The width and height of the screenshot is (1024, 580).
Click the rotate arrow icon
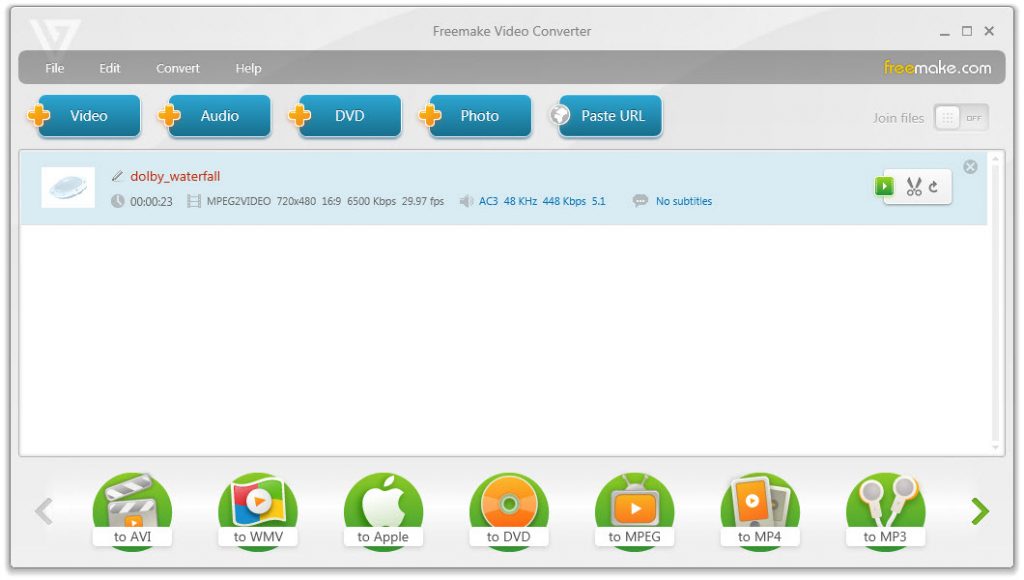coord(934,187)
